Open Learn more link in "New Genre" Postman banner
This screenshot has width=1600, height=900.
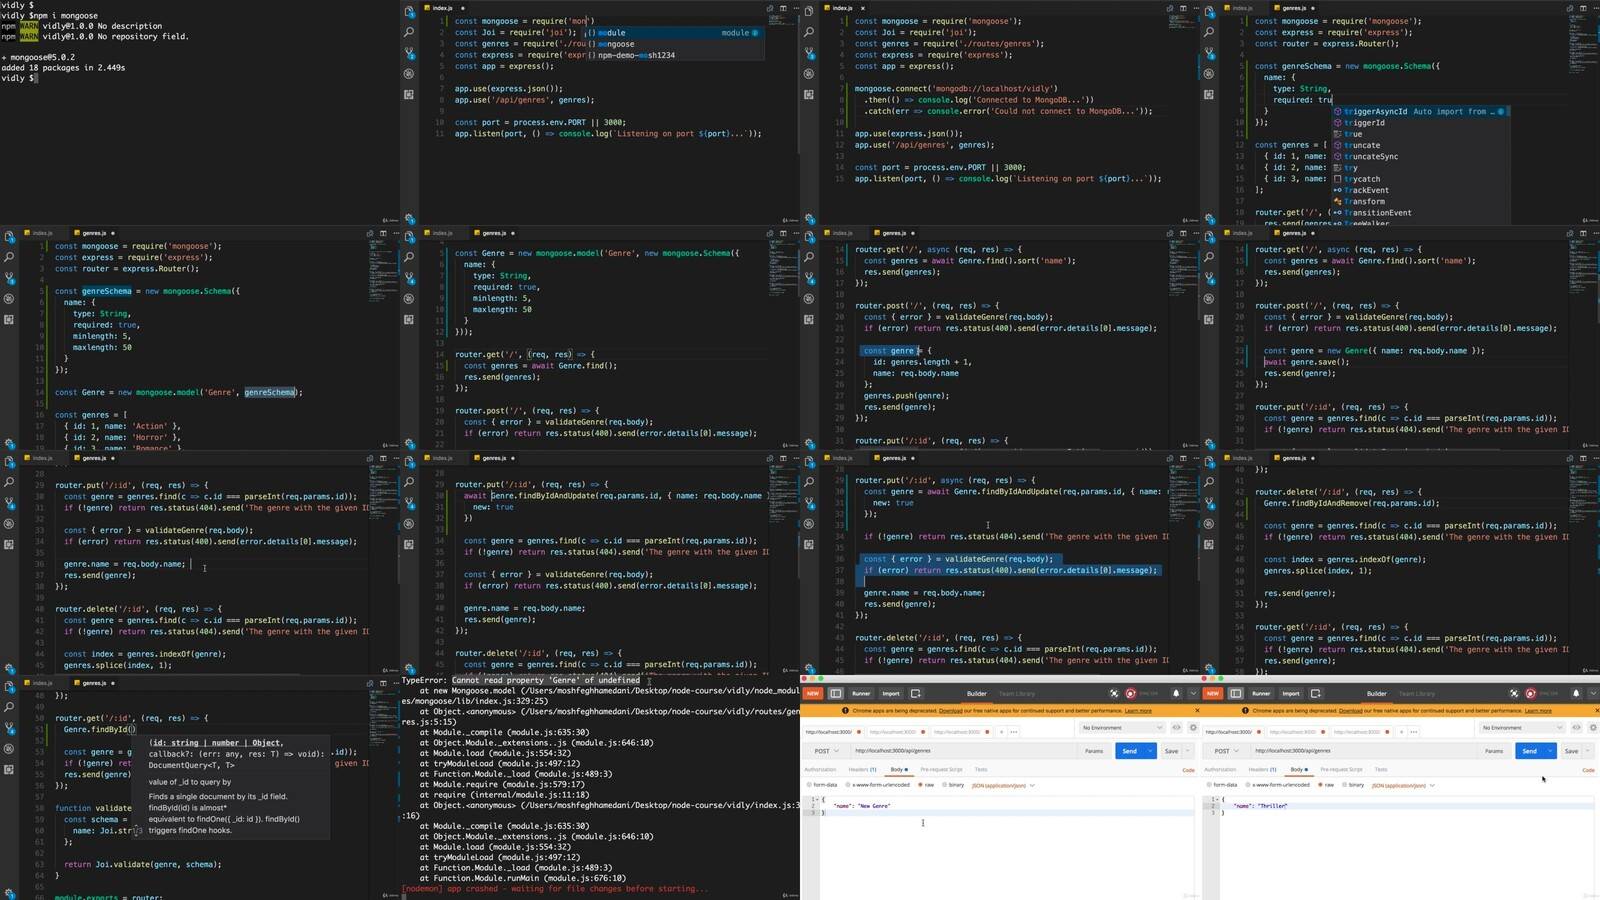click(1138, 711)
